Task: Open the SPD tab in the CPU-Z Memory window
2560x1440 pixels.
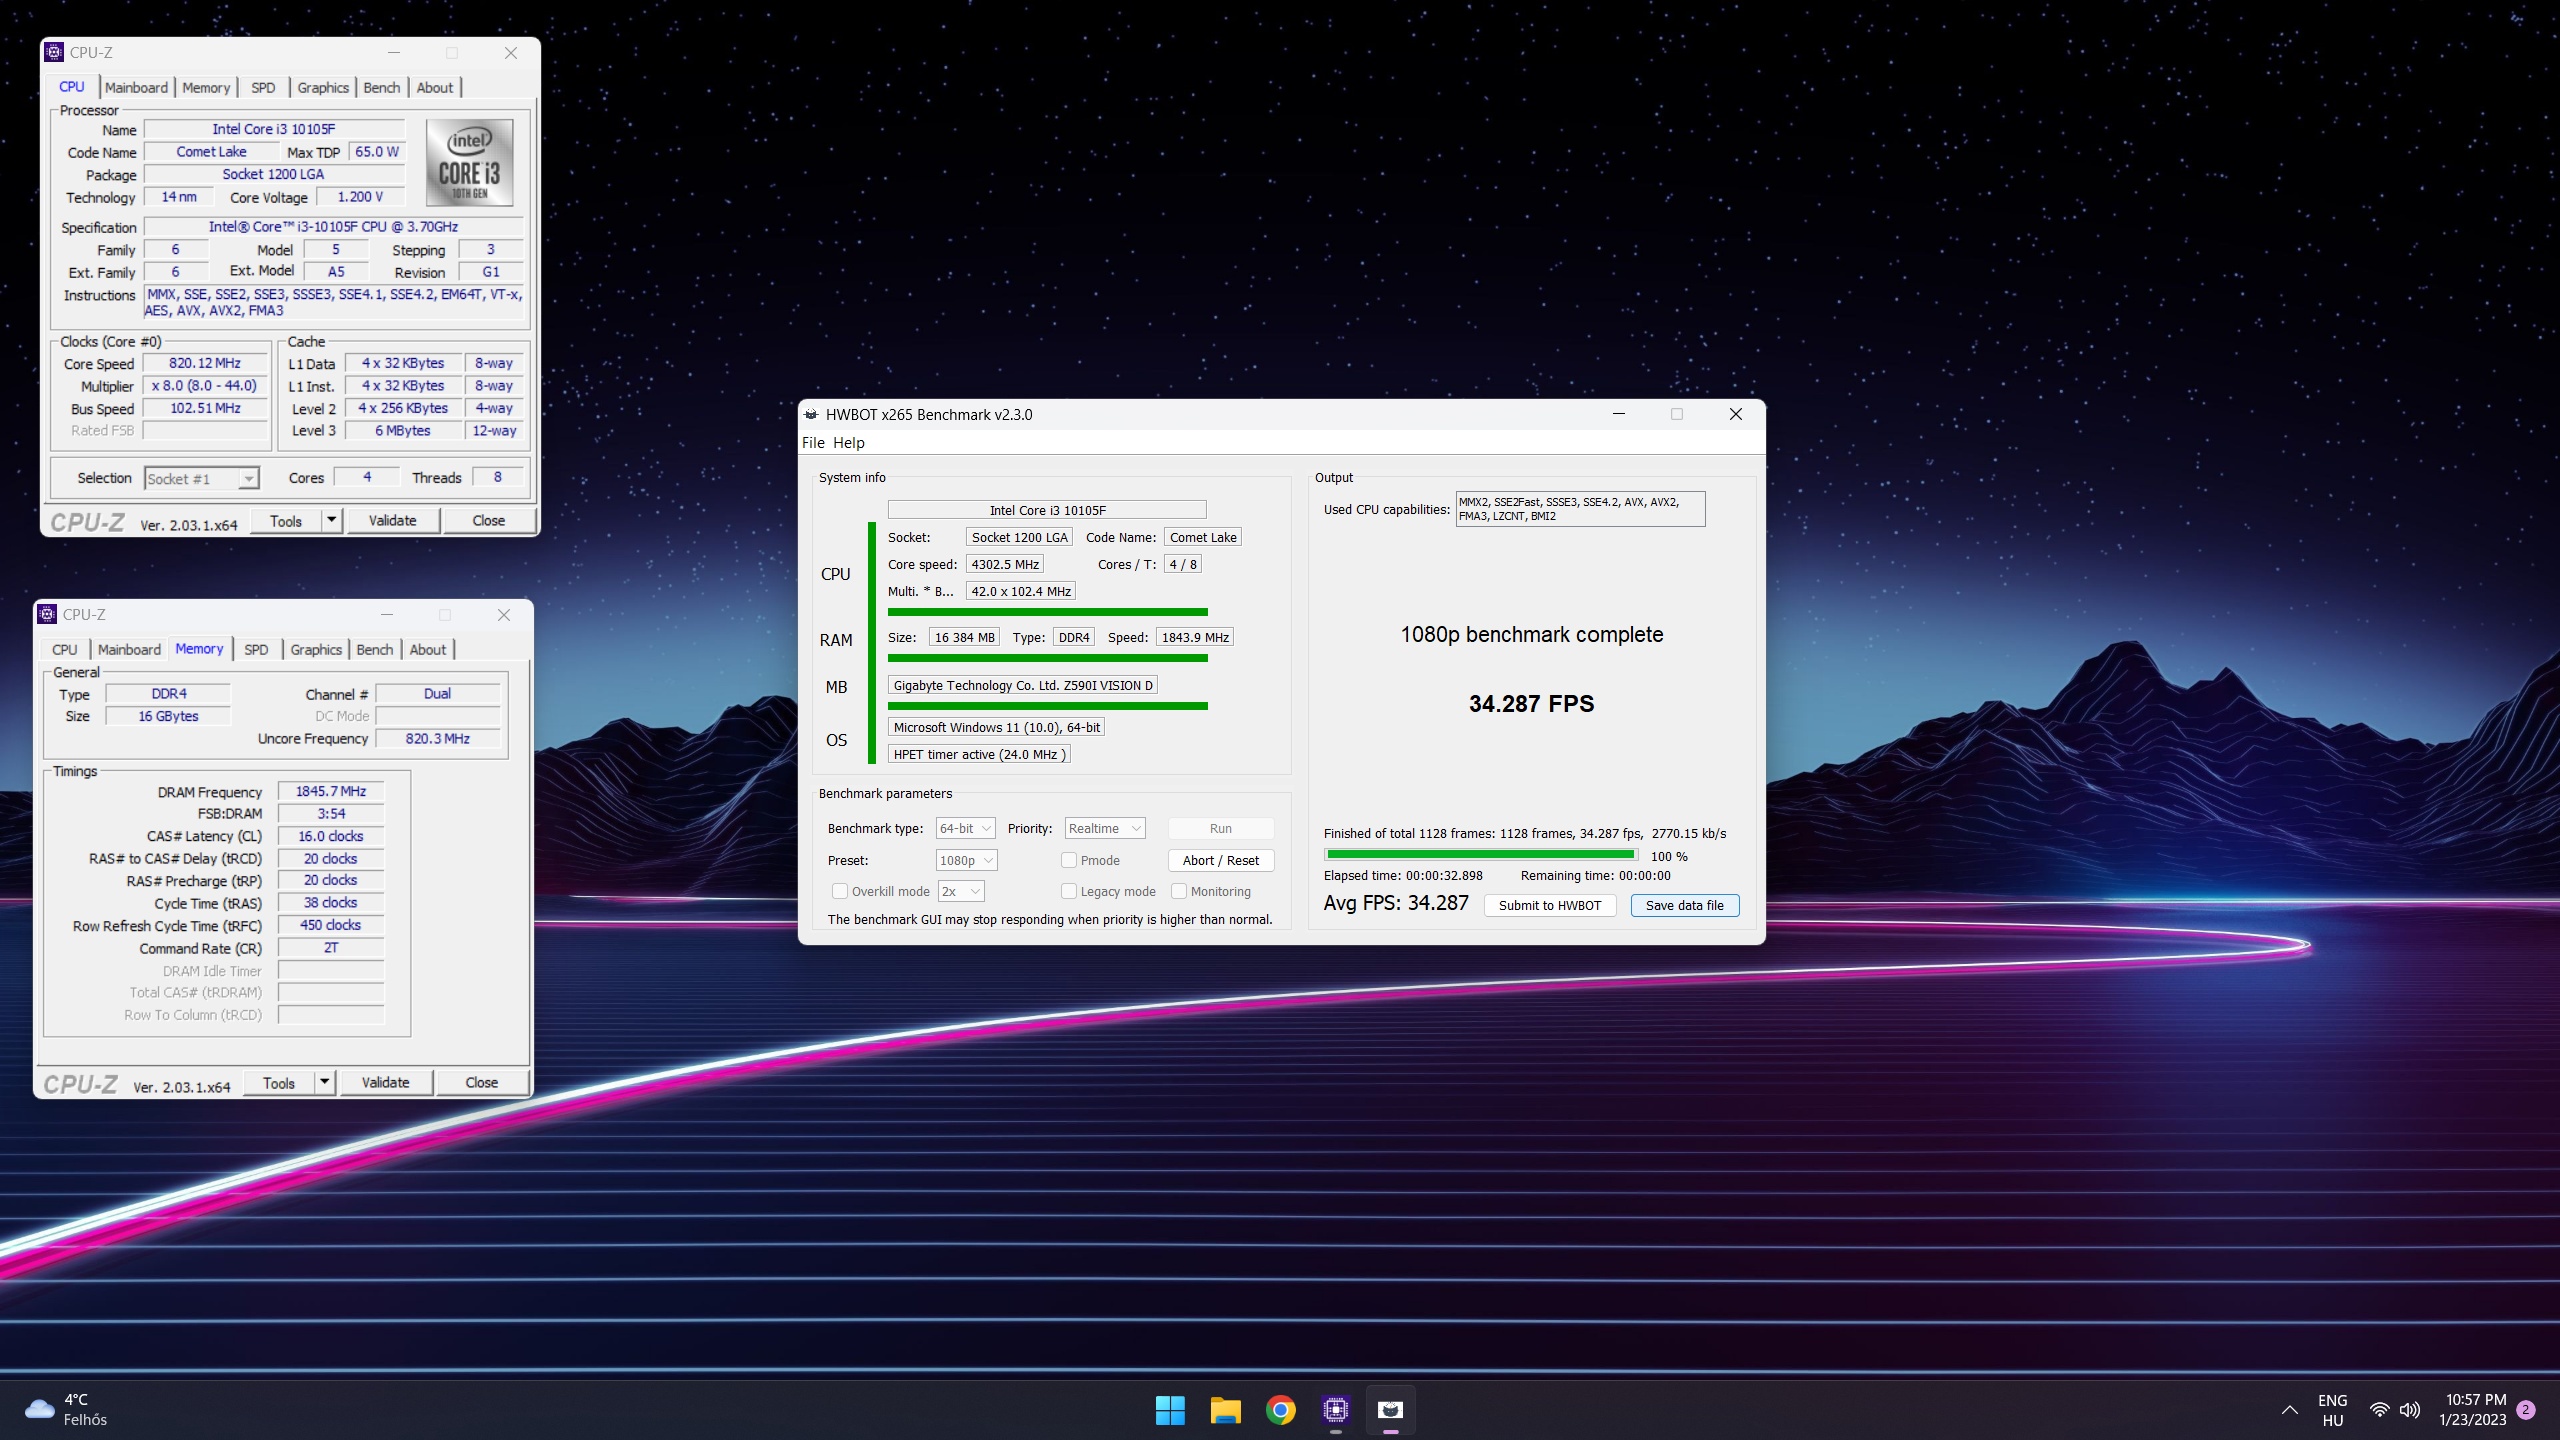Action: click(256, 650)
